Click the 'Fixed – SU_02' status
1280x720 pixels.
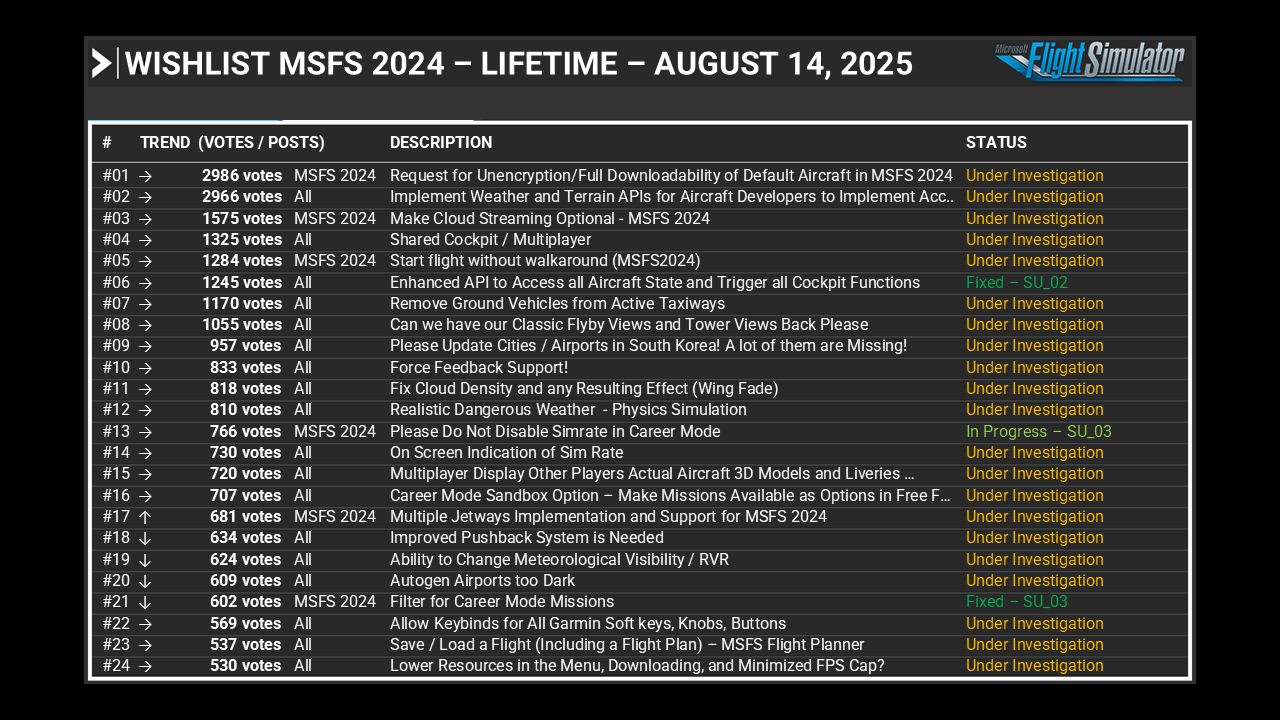(x=1017, y=283)
